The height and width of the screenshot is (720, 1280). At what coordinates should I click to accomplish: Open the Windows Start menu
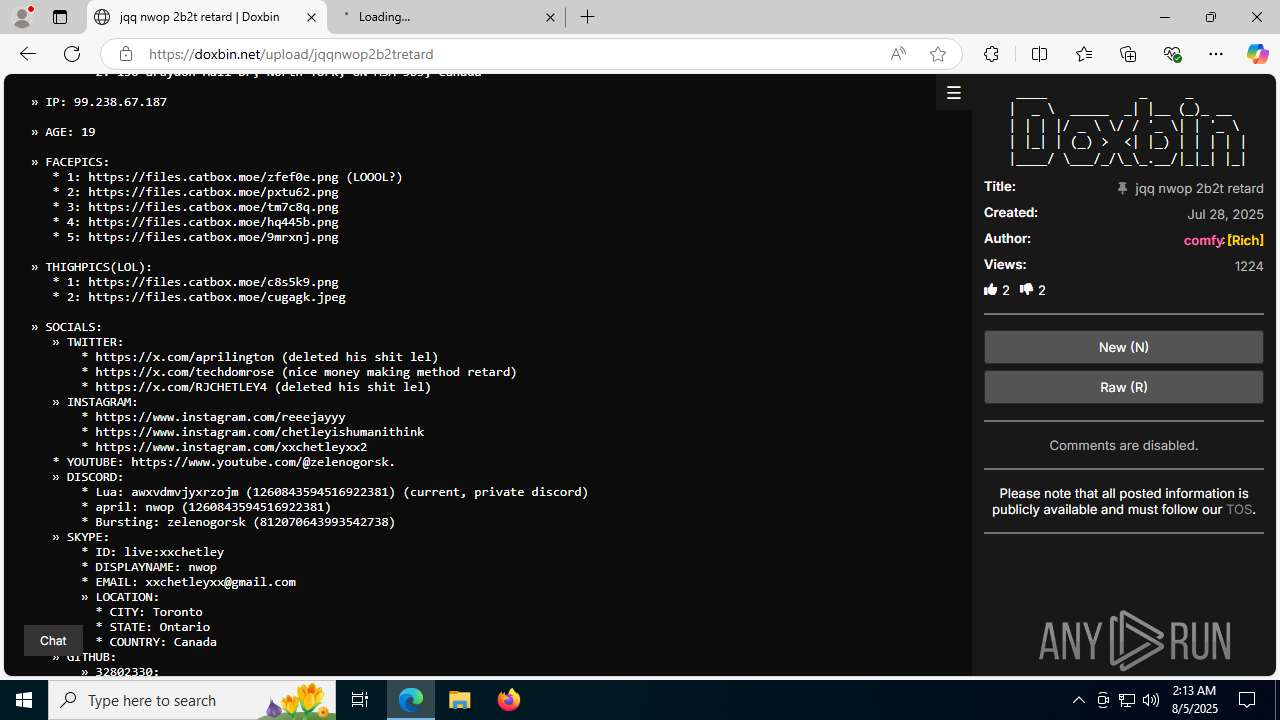[24, 700]
